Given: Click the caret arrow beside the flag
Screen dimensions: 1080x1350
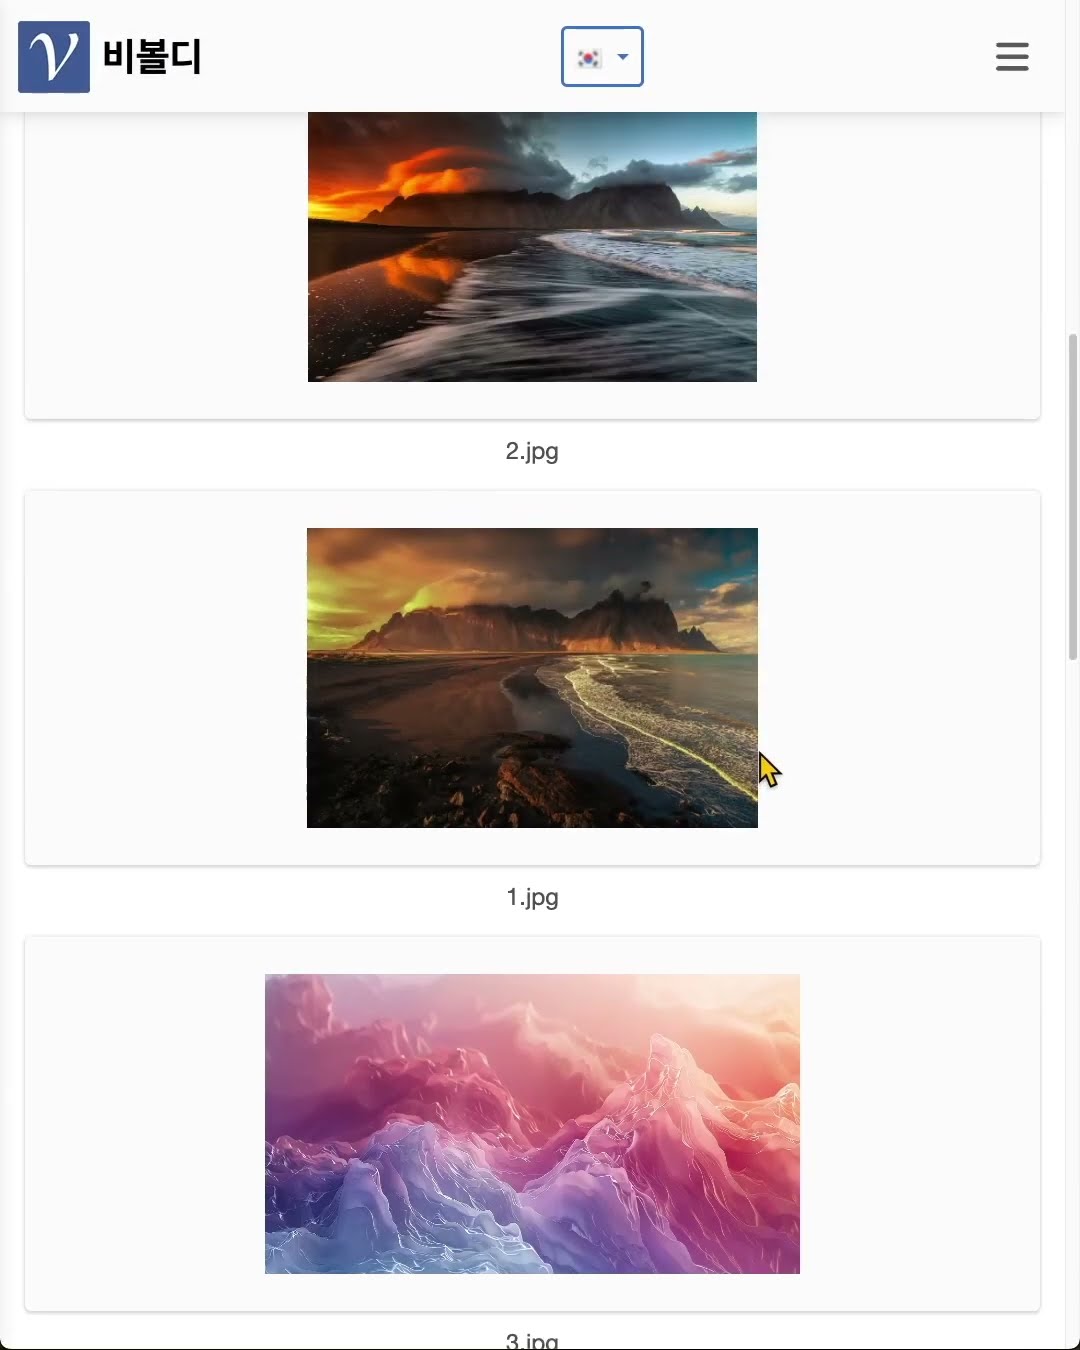Looking at the screenshot, I should pos(623,57).
